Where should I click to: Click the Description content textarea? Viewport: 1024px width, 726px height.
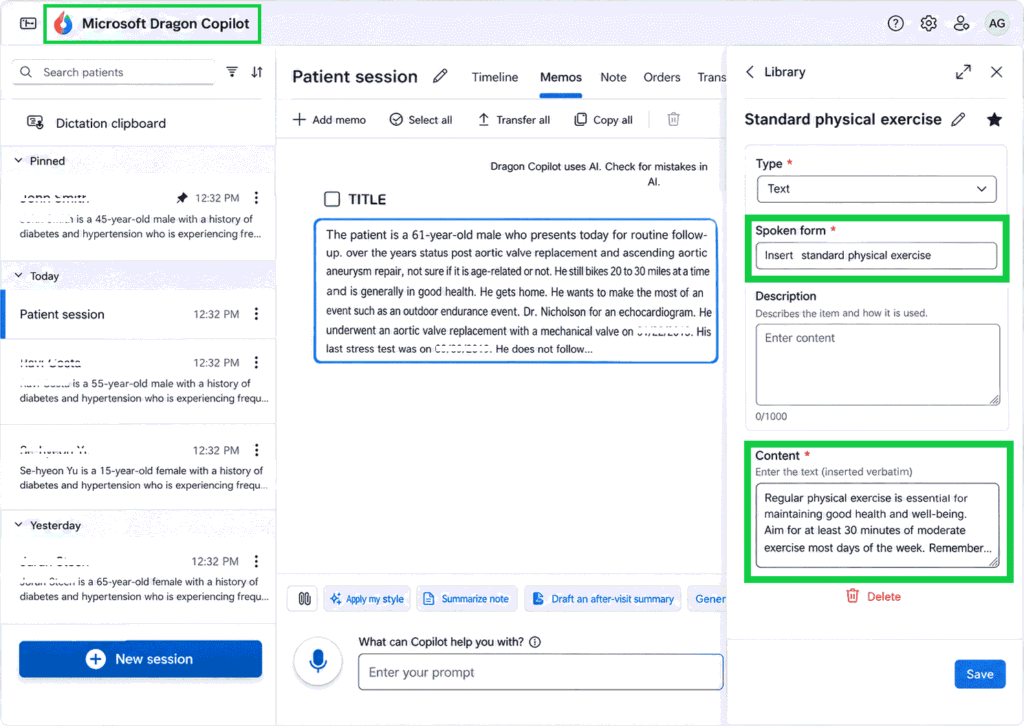[878, 364]
